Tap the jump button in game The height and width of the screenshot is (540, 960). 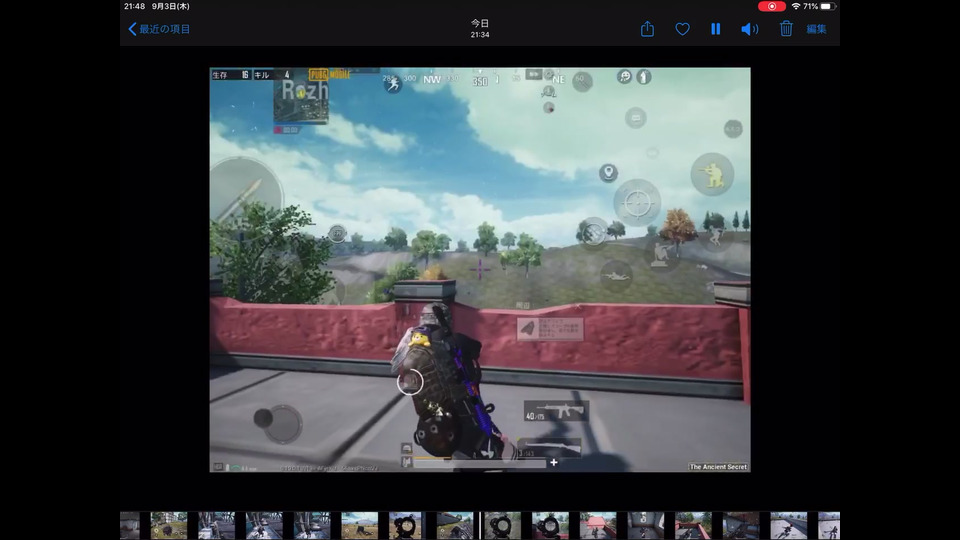point(715,236)
